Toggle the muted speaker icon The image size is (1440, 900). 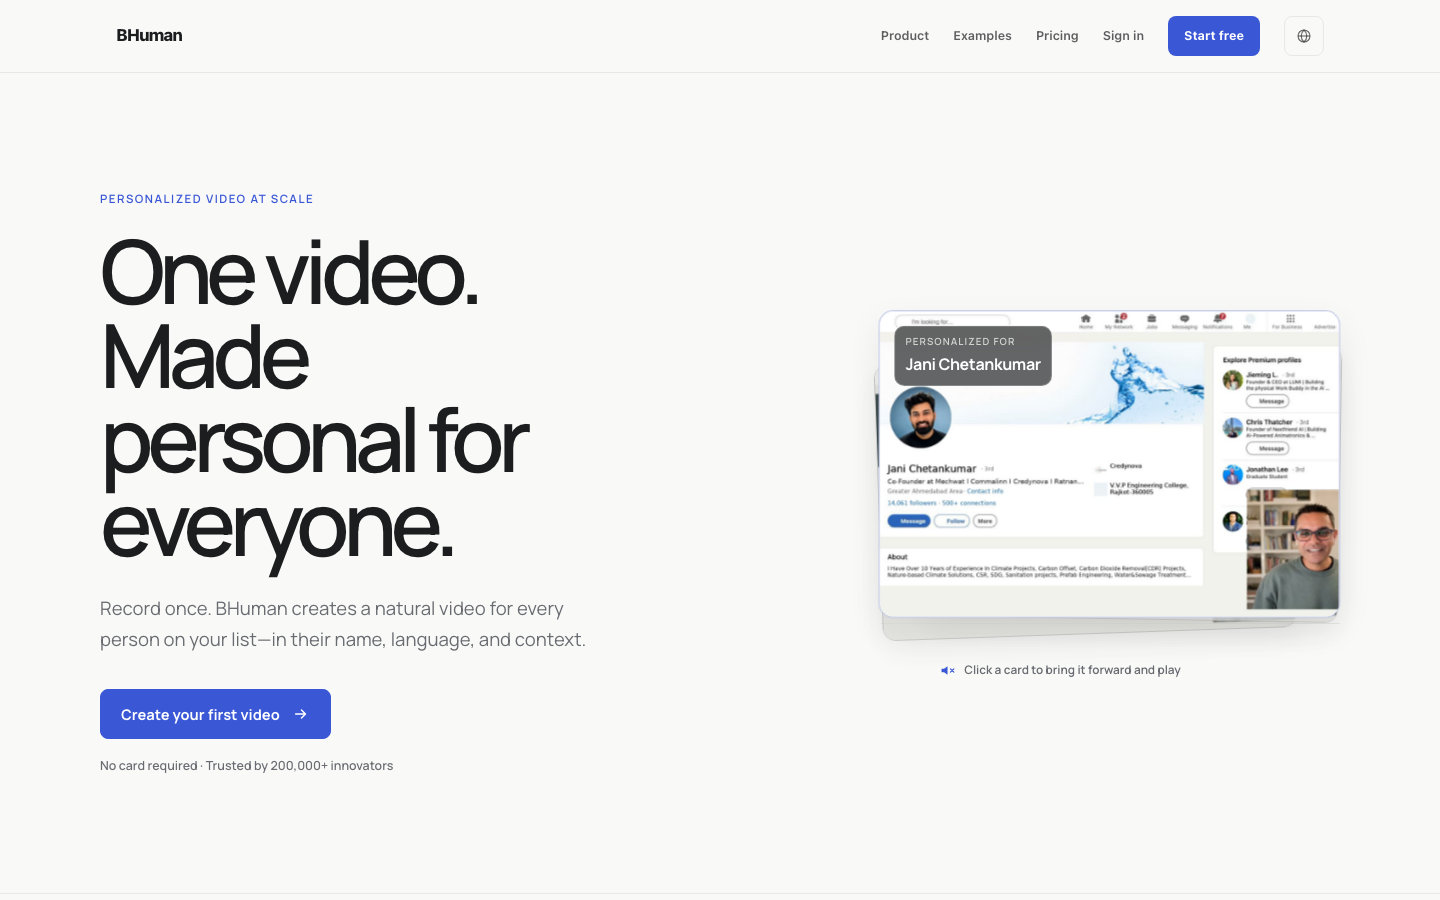[948, 670]
